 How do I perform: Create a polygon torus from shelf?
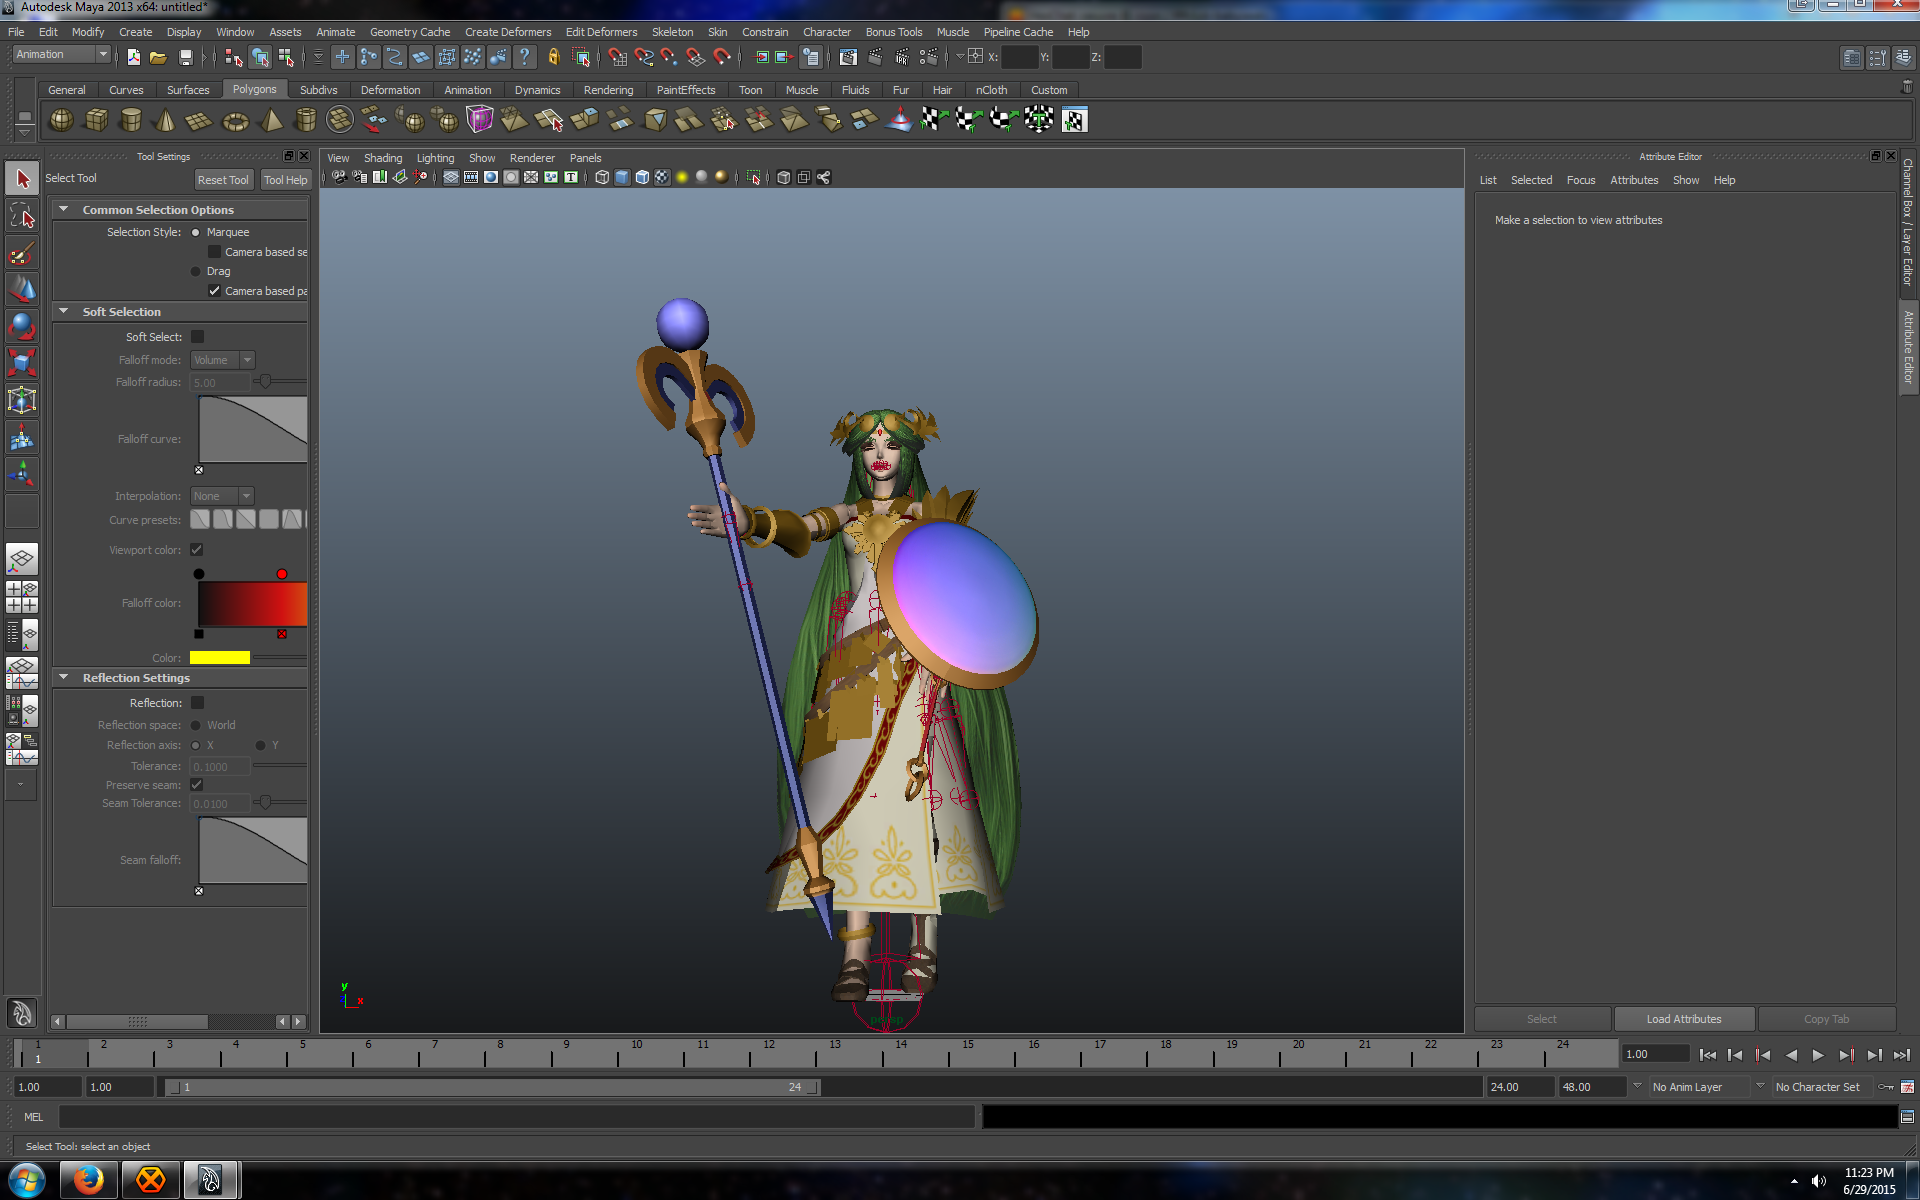[235, 120]
